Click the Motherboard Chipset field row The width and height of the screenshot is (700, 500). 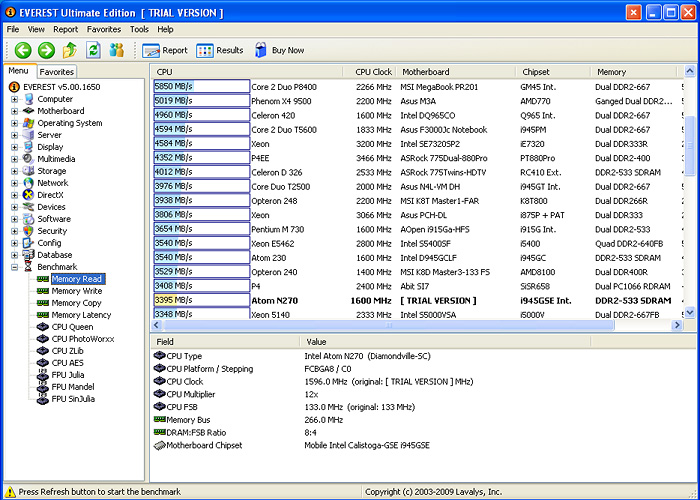(423, 445)
